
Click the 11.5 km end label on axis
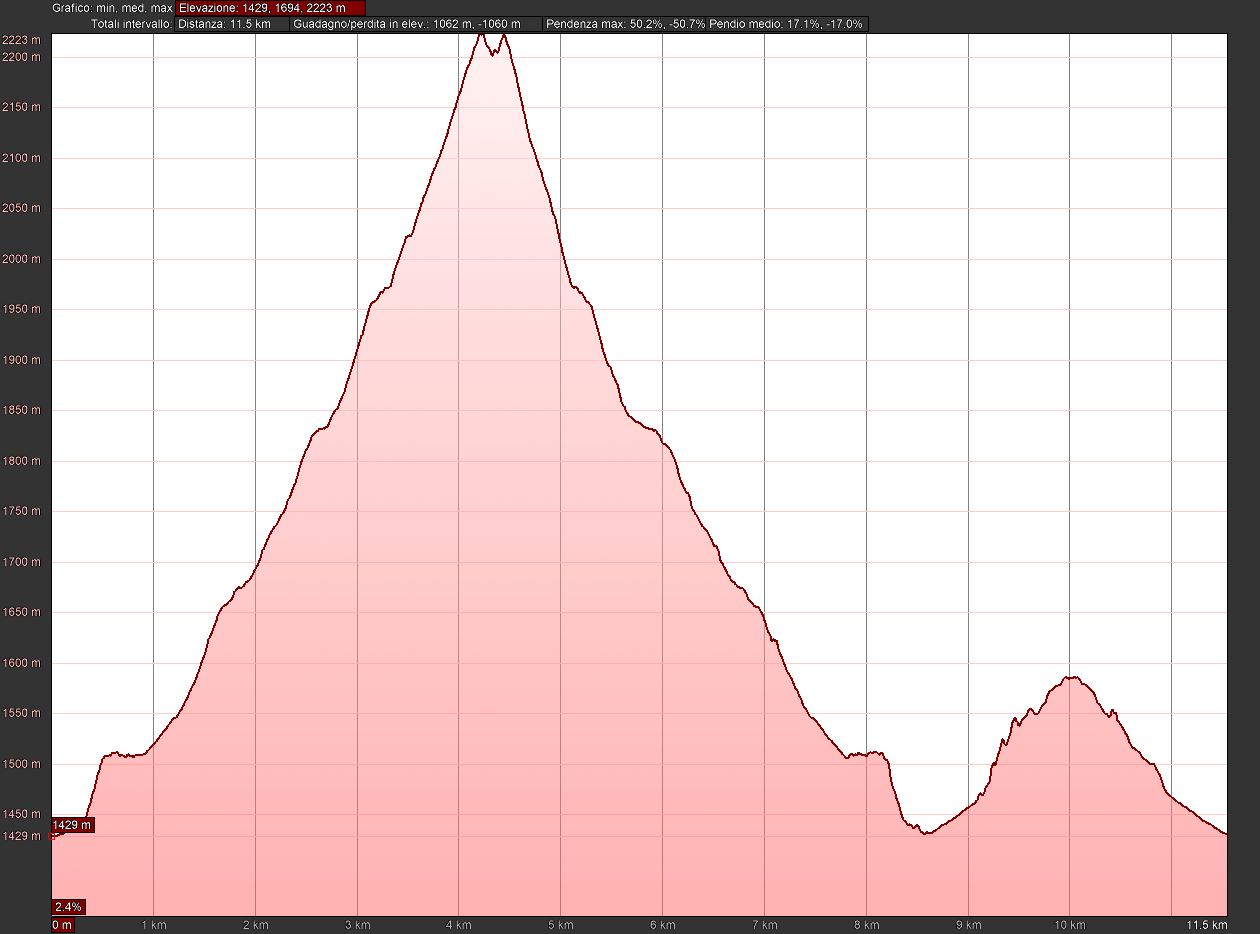pyautogui.click(x=1211, y=925)
